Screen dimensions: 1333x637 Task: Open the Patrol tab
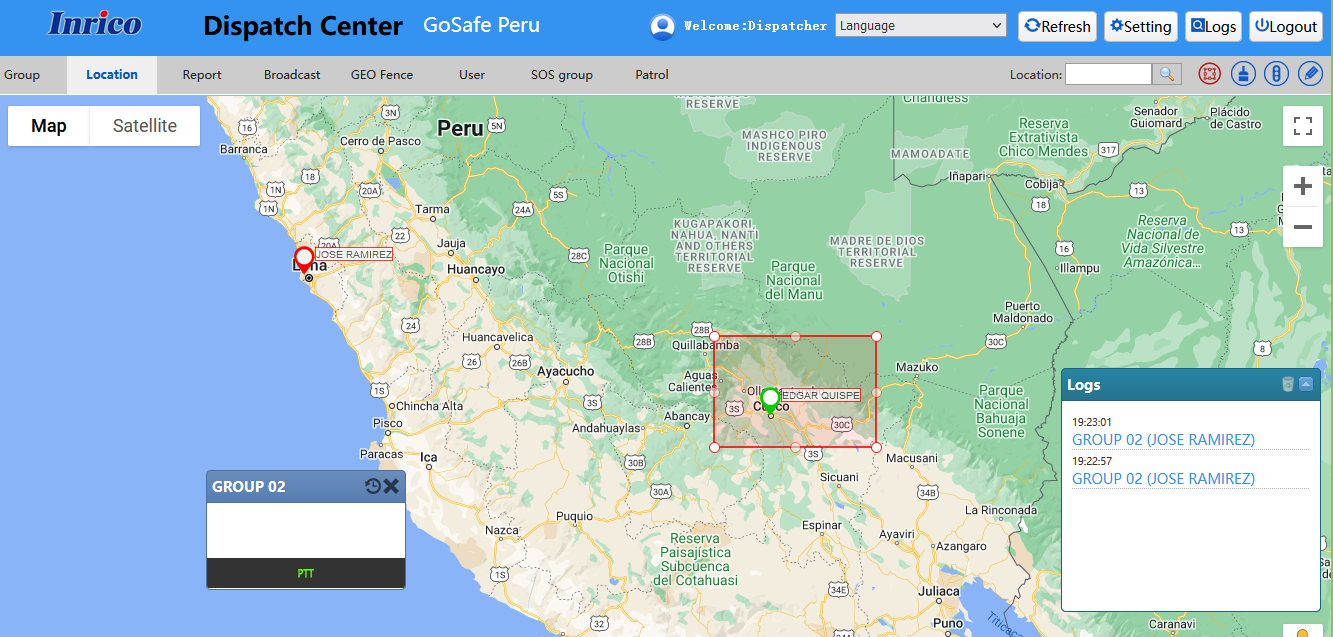(652, 75)
